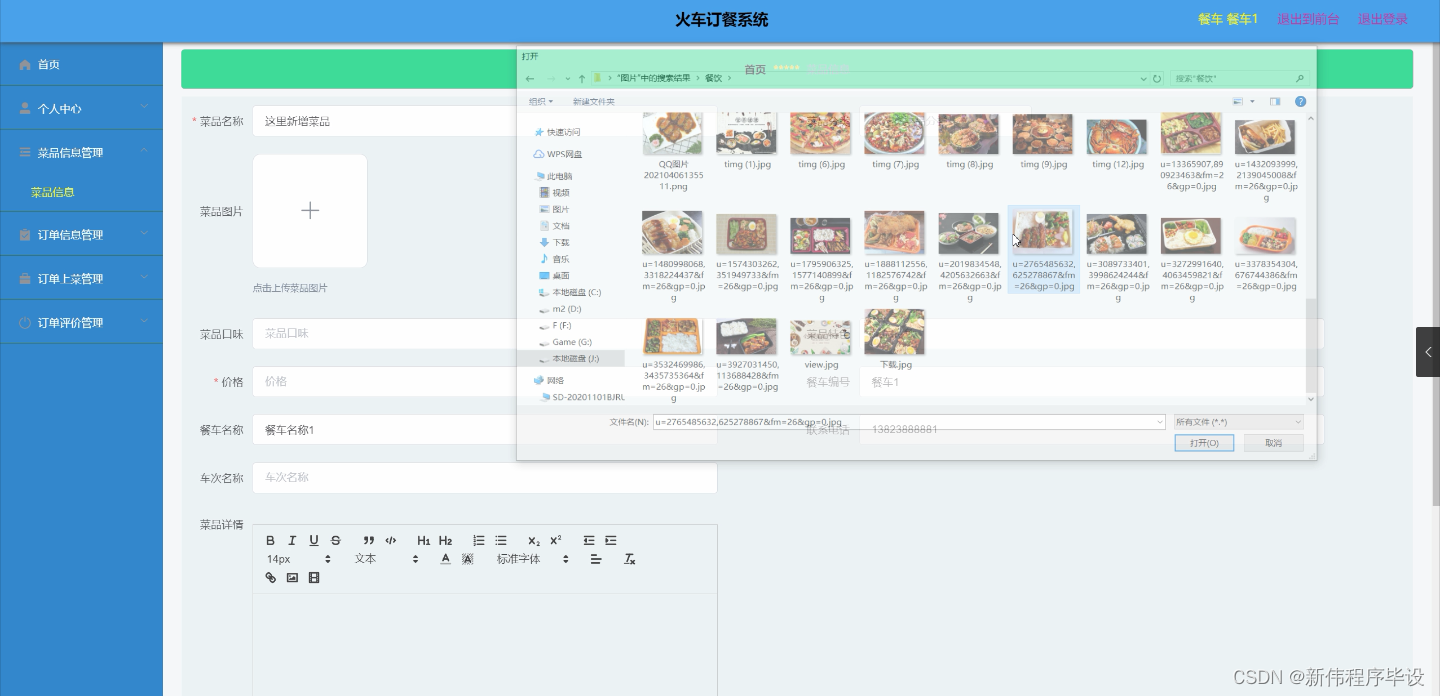Expand the 个人中心 sidebar menu

coord(81,108)
